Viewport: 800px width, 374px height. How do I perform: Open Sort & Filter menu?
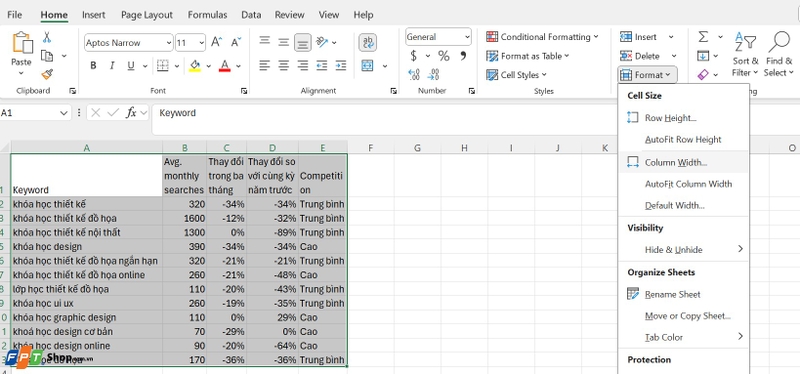pos(745,54)
